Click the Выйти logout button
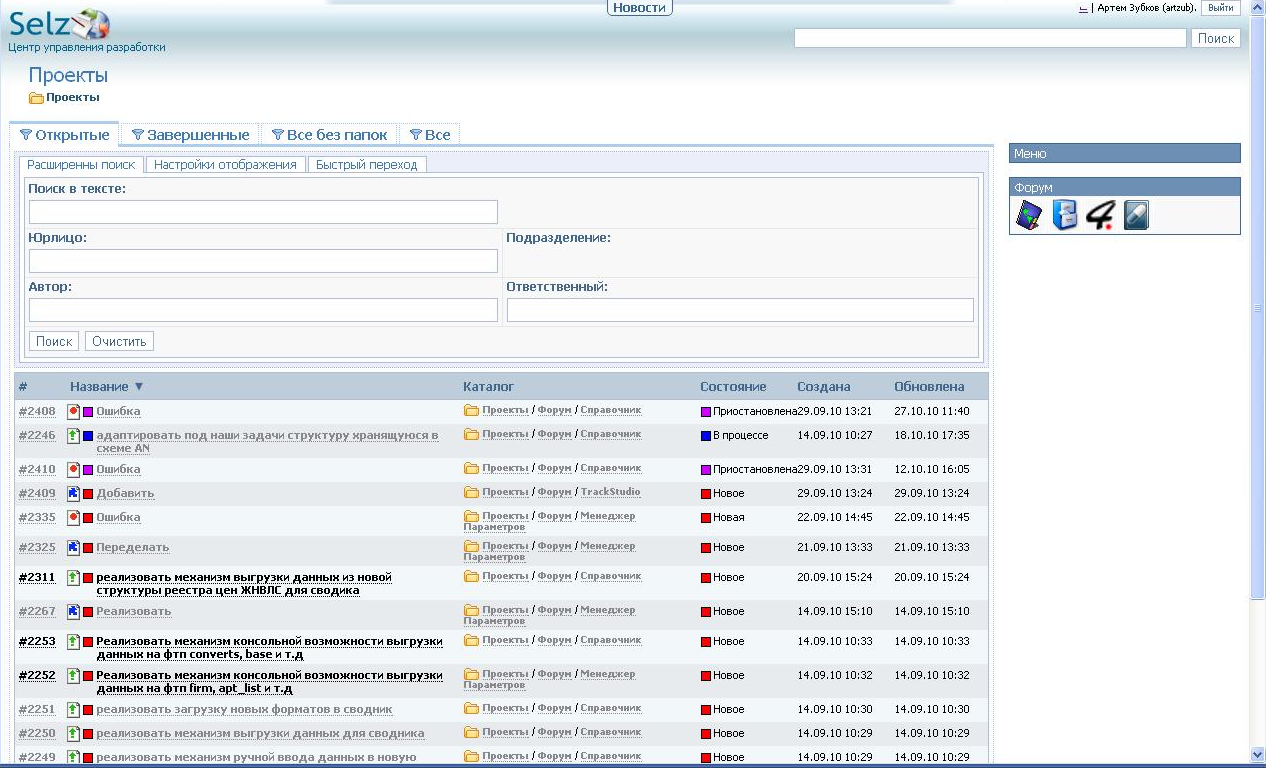 [x=1220, y=8]
